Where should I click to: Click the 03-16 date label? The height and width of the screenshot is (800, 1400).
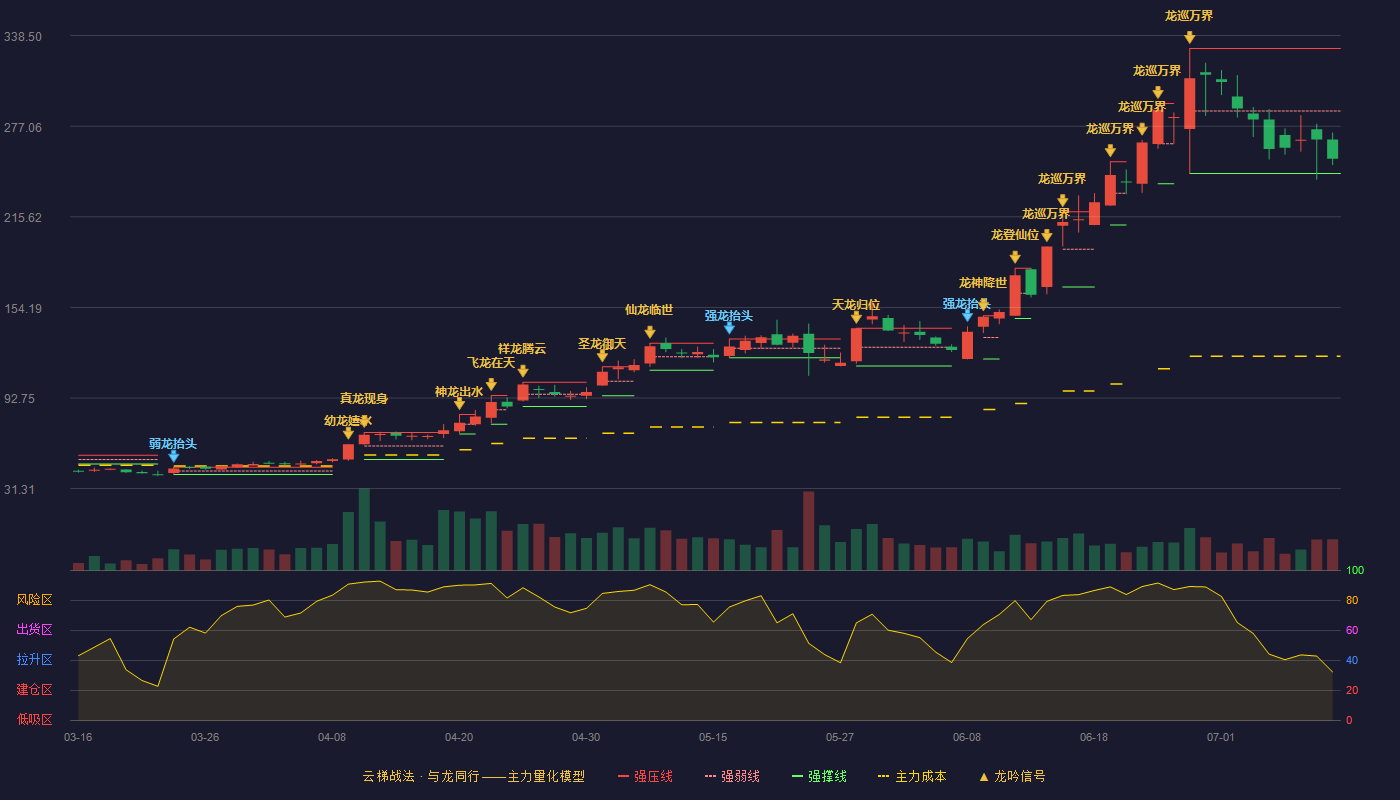(x=78, y=737)
